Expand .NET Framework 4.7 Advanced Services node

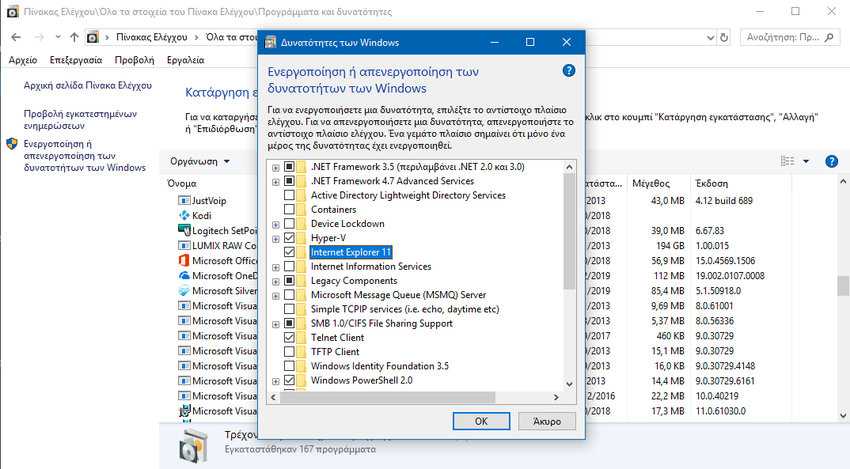point(275,182)
